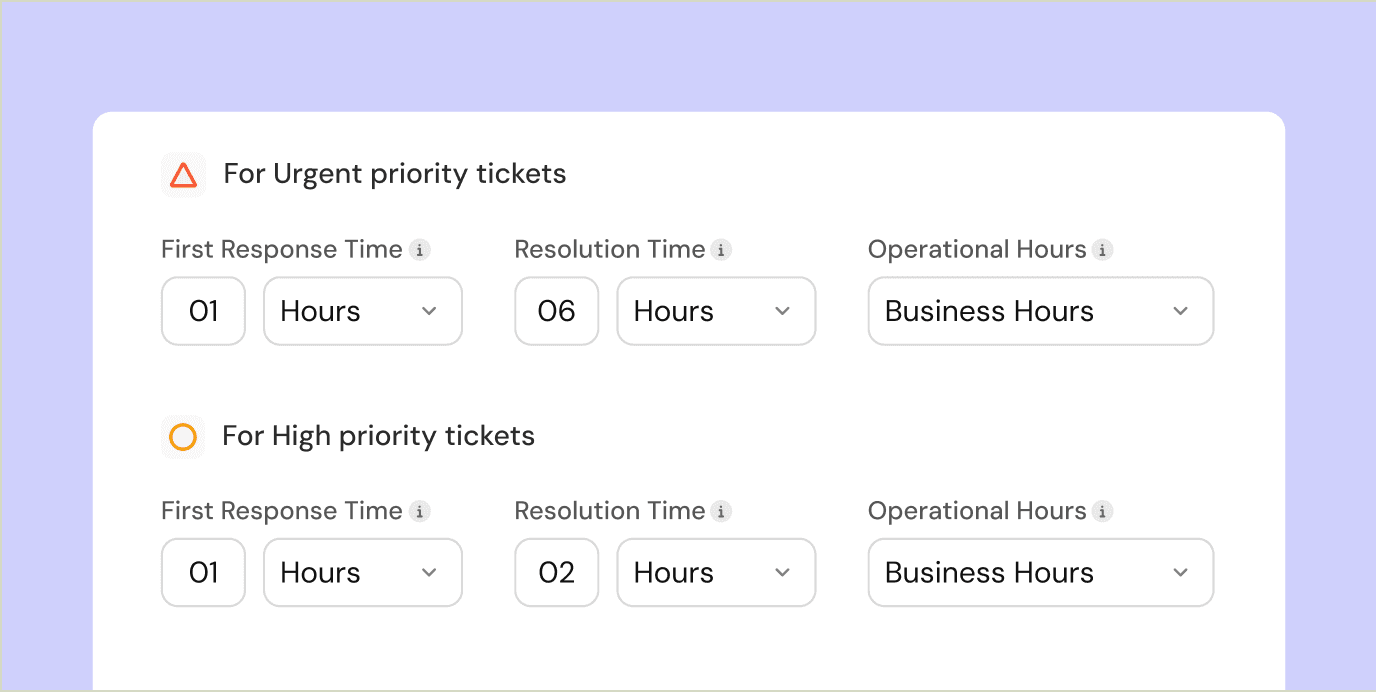Screen dimensions: 1376x692
Task: Open Urgent First Response Time unit dropdown
Action: click(x=362, y=311)
